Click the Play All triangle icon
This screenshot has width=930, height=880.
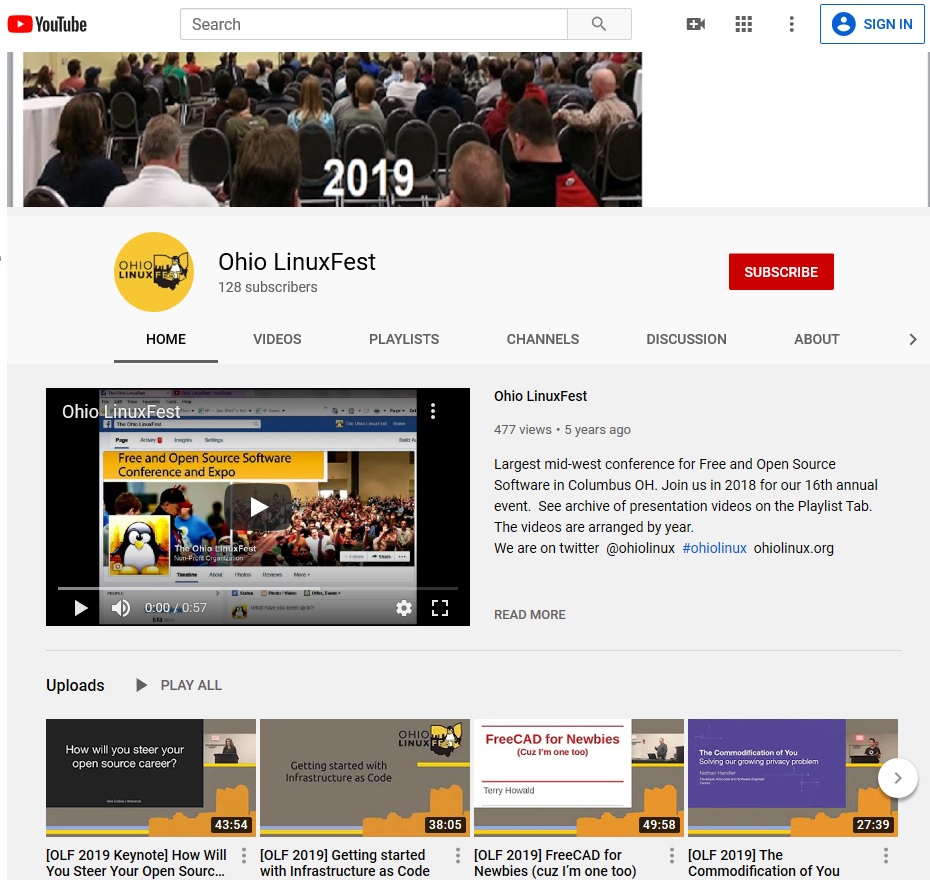tap(141, 685)
